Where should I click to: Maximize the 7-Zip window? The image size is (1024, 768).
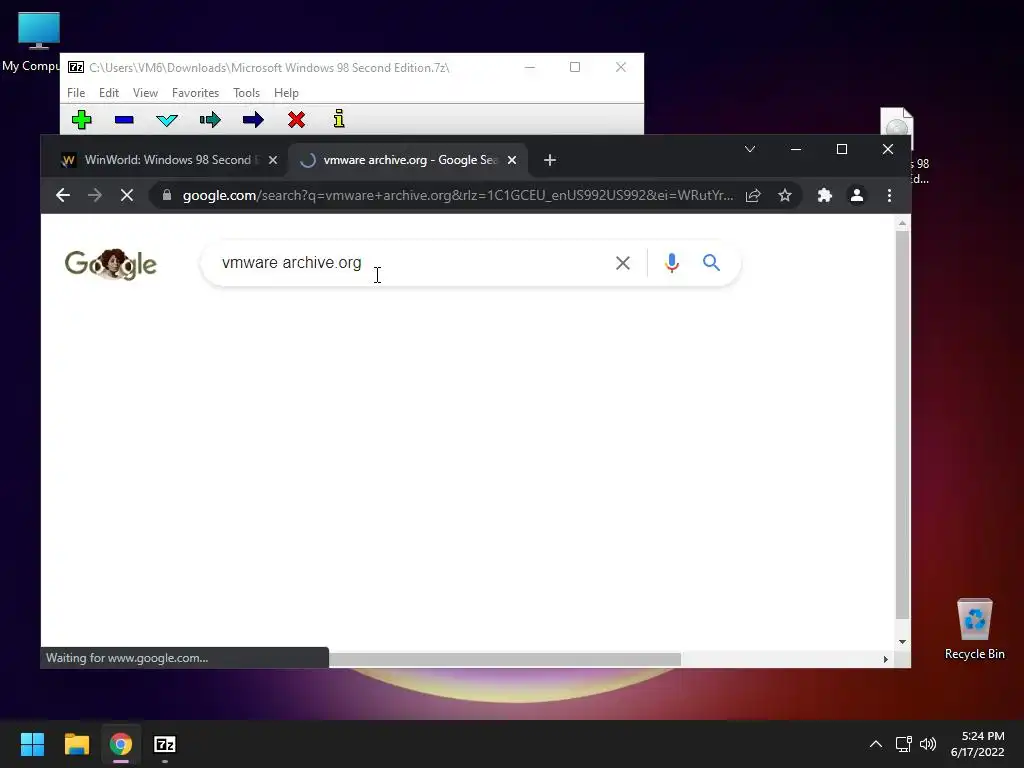[575, 67]
